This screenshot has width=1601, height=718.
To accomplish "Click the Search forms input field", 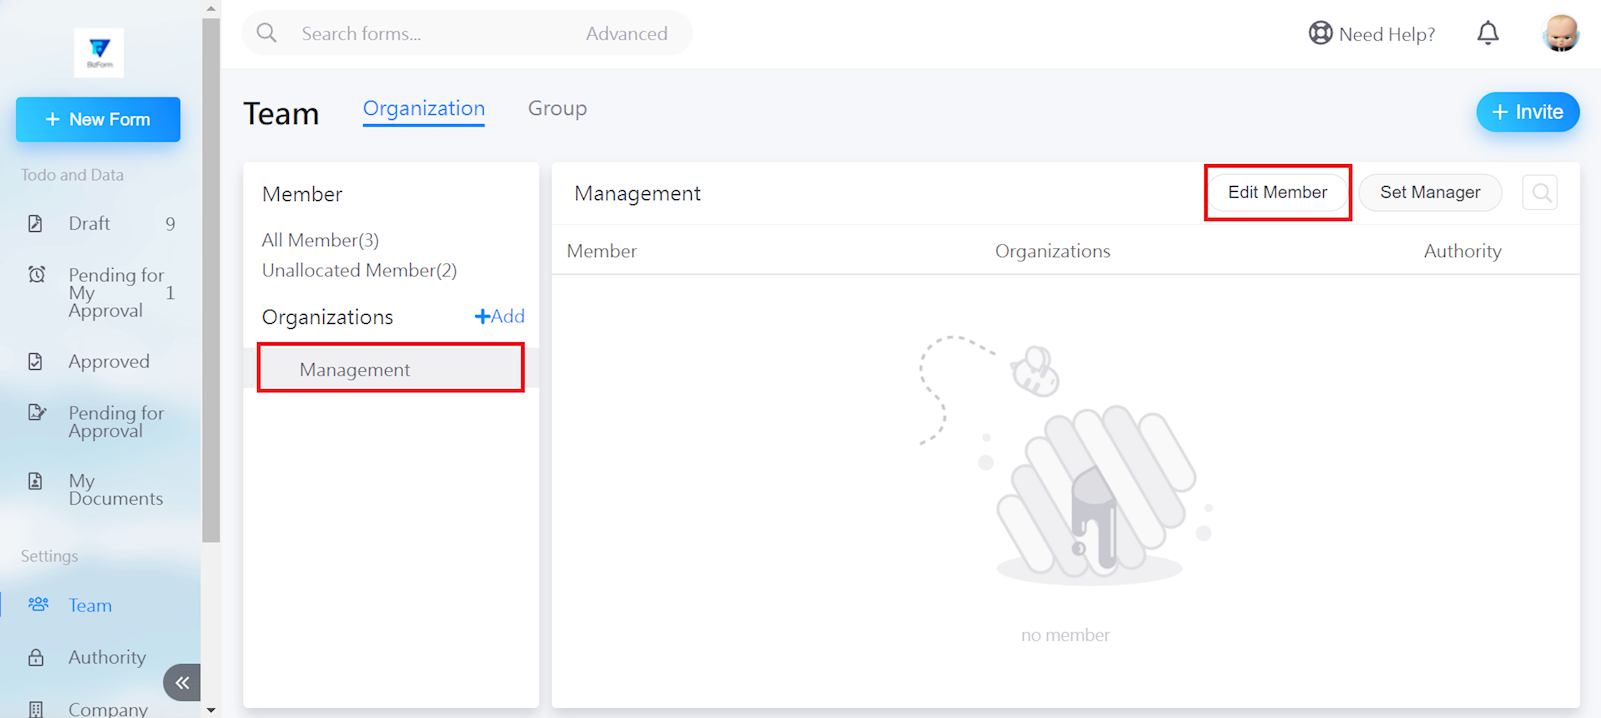I will coord(430,34).
